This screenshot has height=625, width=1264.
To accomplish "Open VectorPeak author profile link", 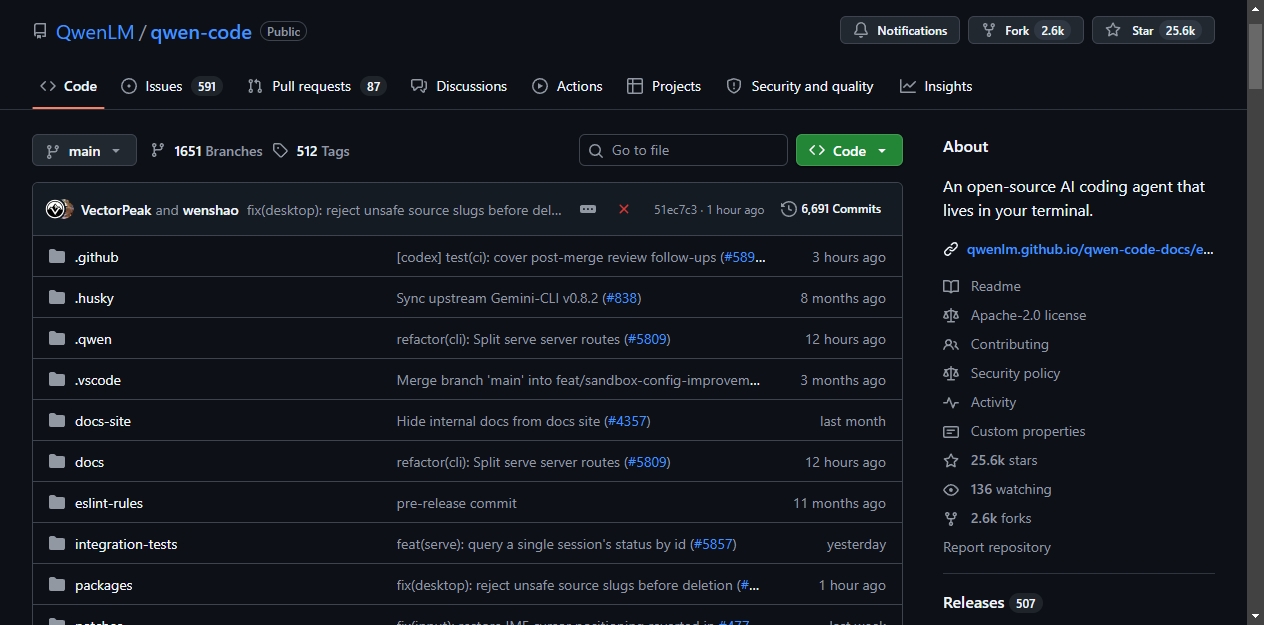I will point(116,210).
